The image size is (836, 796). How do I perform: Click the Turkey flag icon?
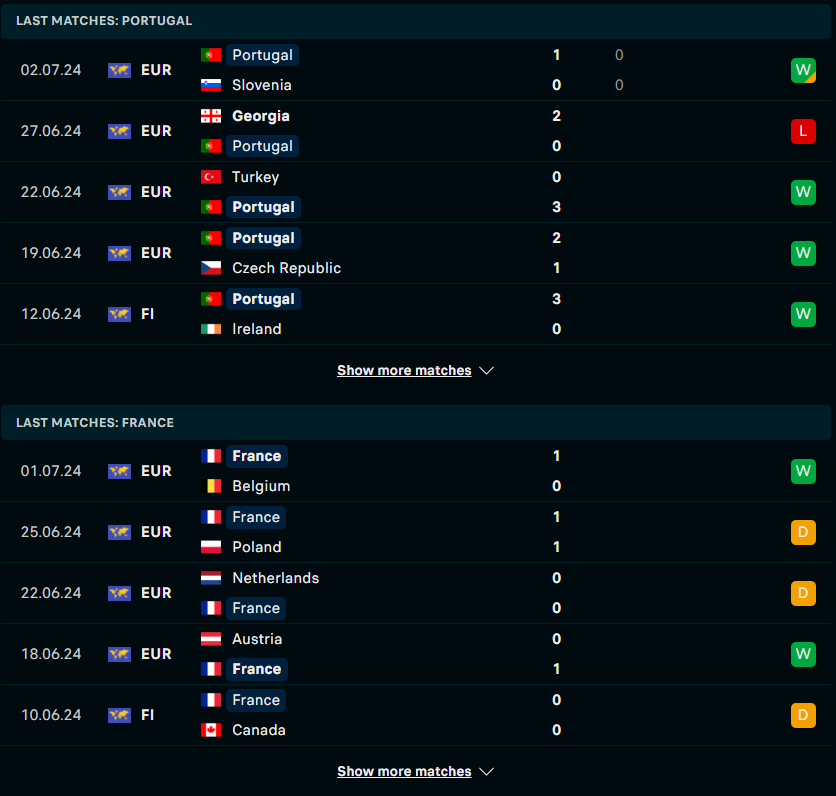(211, 177)
